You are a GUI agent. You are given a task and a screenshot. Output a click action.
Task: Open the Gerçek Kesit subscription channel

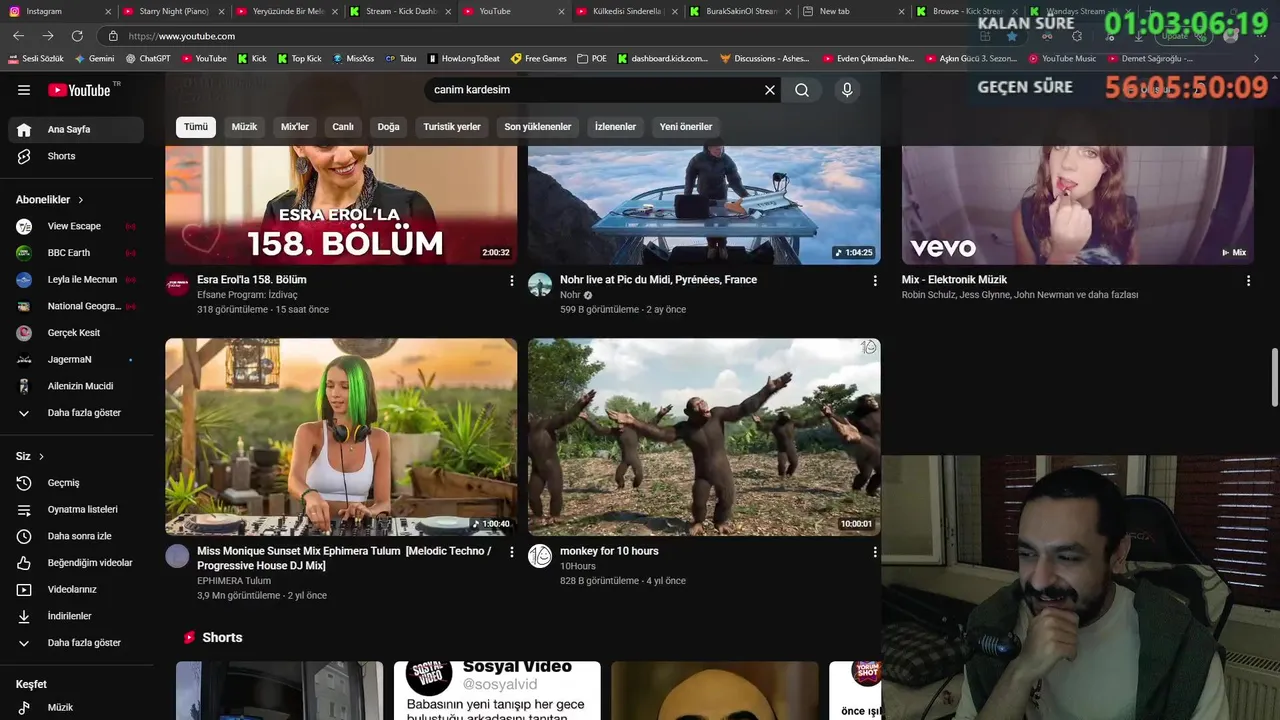pos(76,333)
